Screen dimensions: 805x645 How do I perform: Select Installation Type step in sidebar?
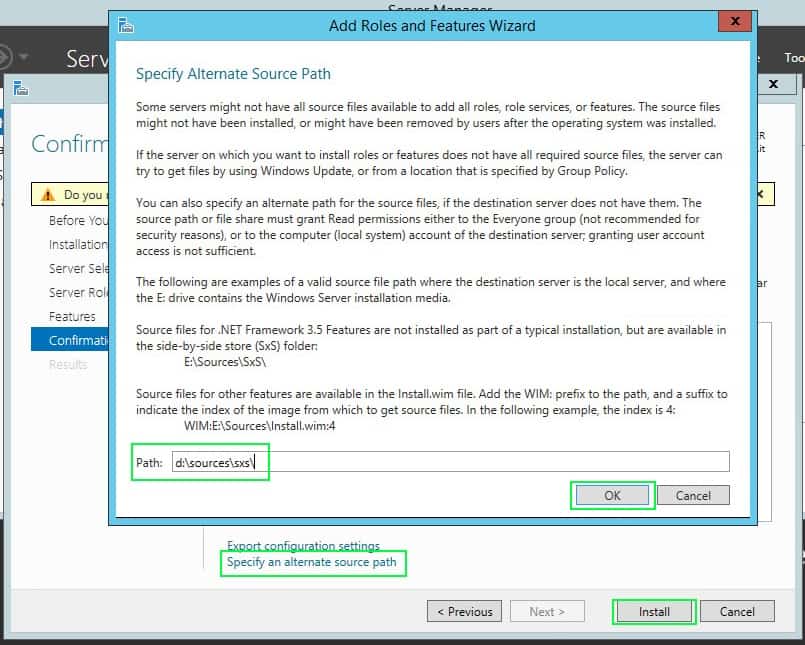[78, 244]
